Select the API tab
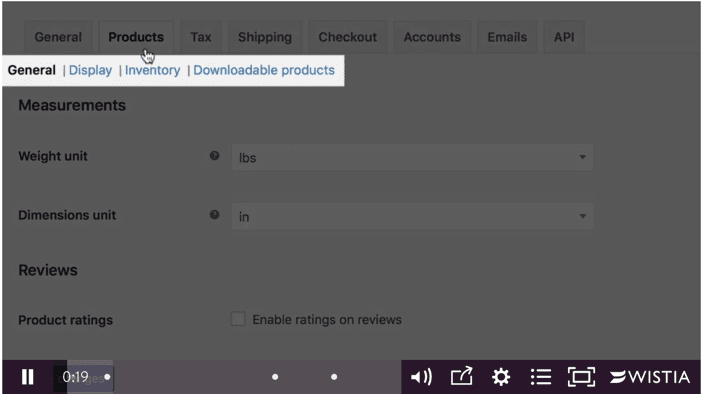This screenshot has width=703, height=394. 564,37
